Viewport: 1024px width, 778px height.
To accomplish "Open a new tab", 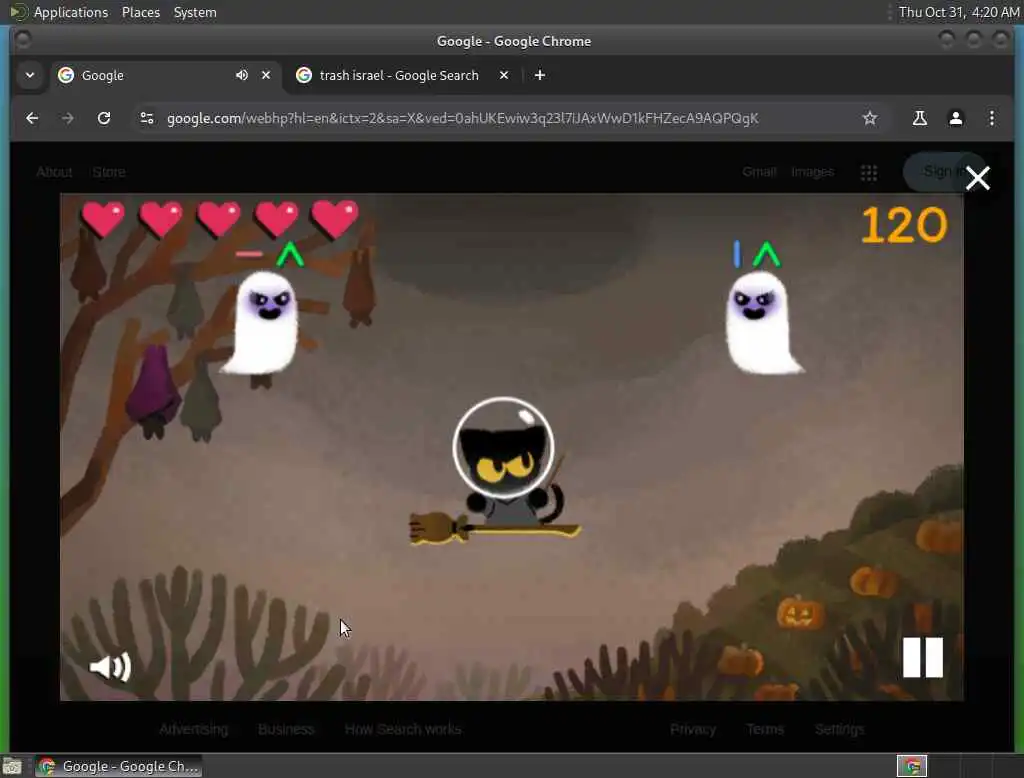I will [539, 75].
